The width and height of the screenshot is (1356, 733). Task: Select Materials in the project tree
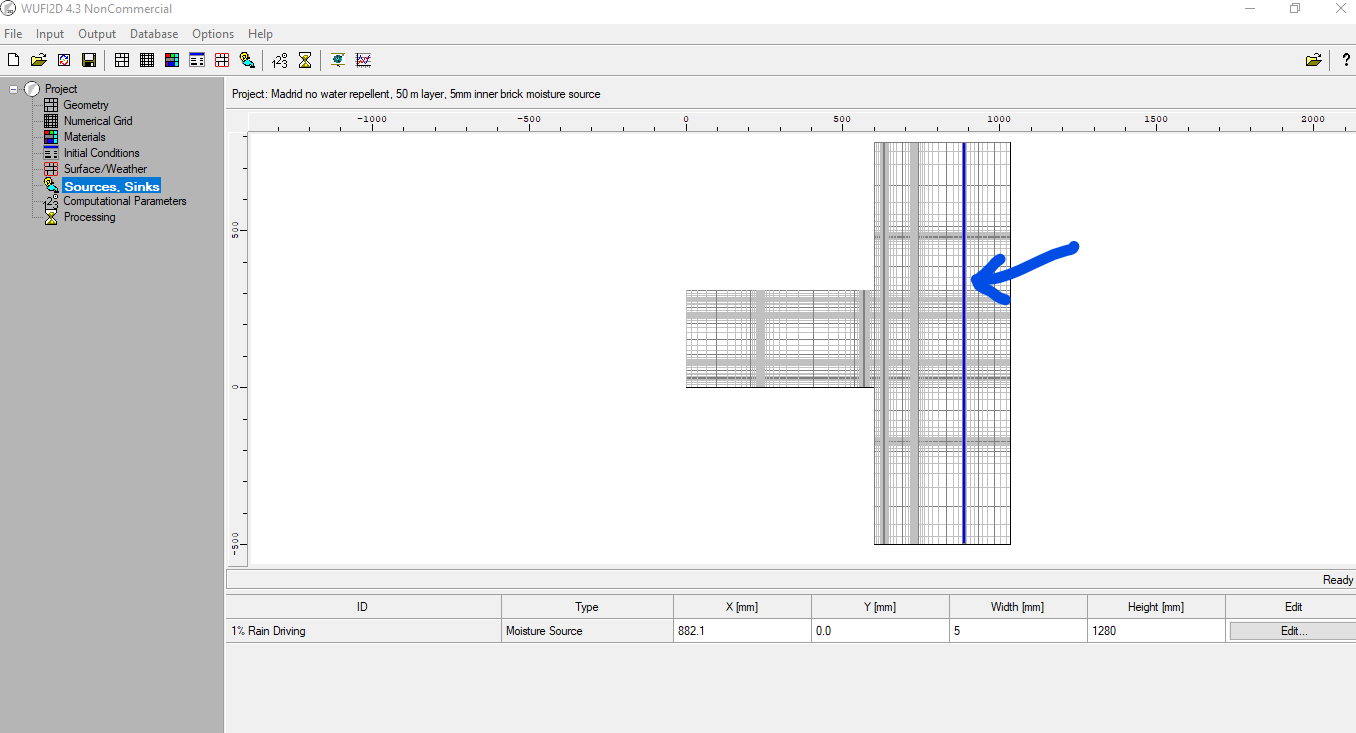click(x=84, y=137)
